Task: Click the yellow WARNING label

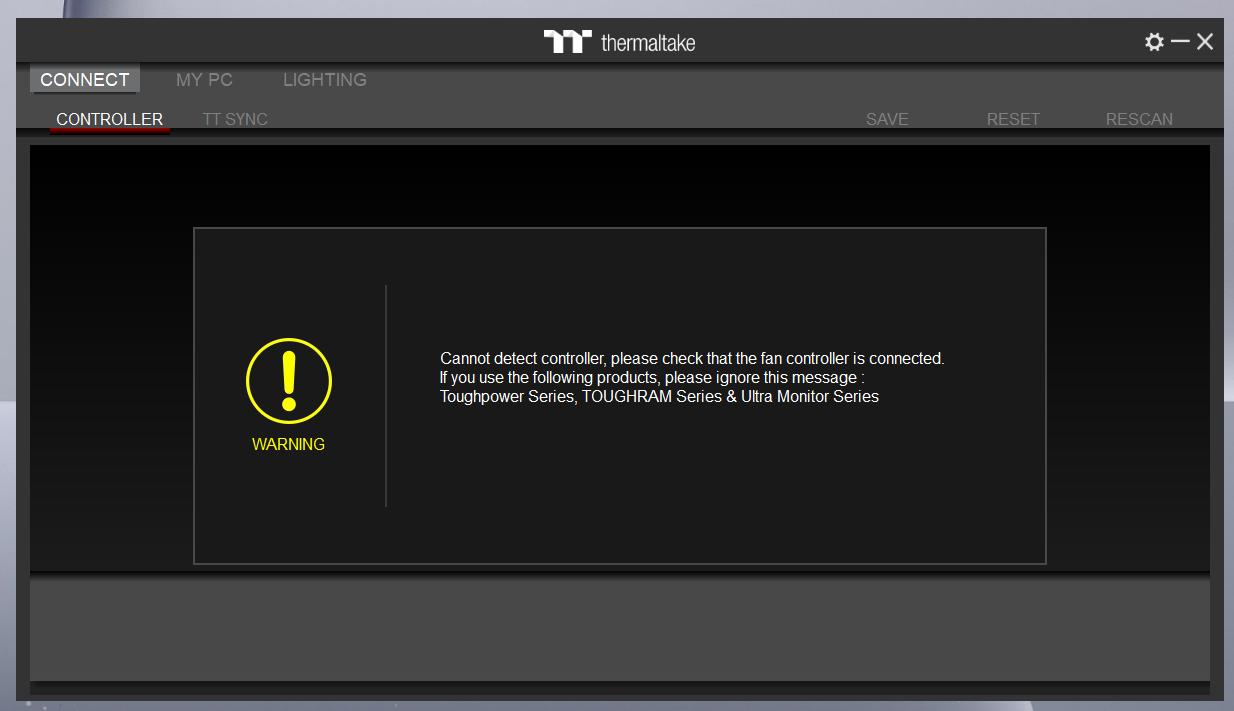Action: point(289,444)
